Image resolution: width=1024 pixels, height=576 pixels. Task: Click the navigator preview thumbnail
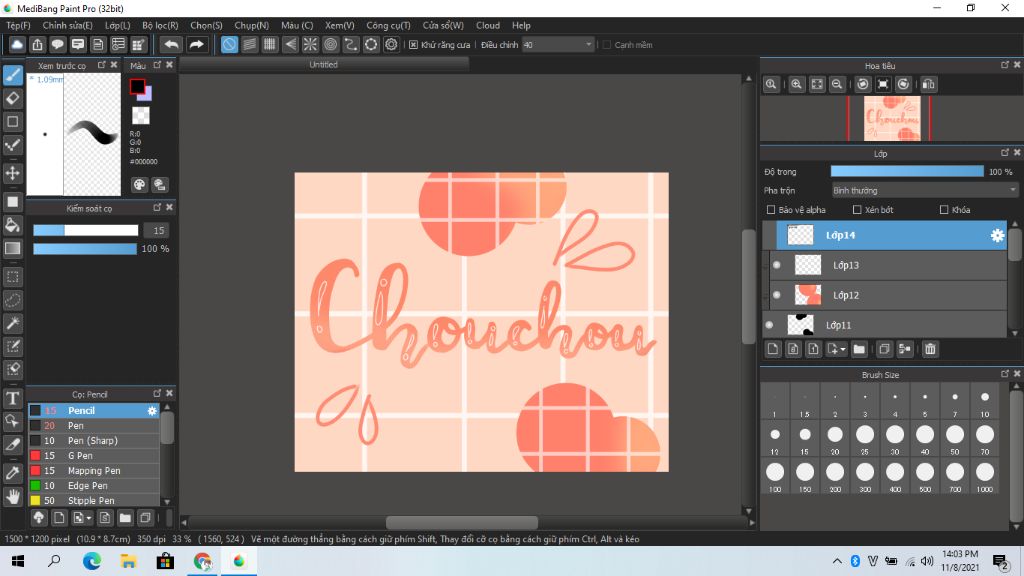892,118
